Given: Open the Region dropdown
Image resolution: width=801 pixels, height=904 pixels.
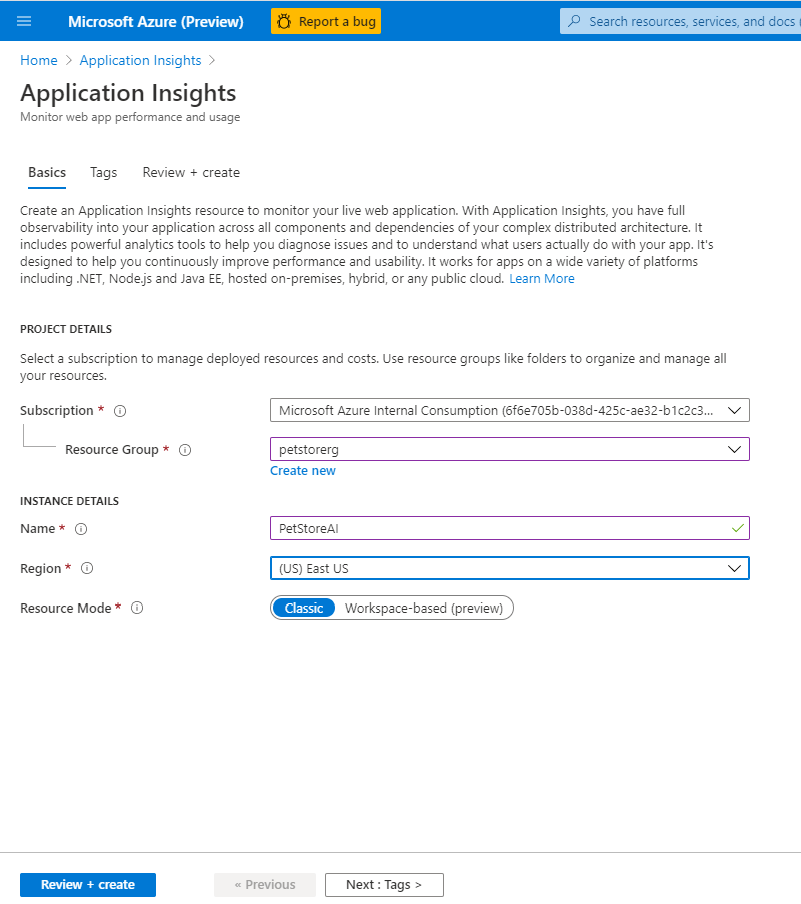Looking at the screenshot, I should click(x=737, y=567).
